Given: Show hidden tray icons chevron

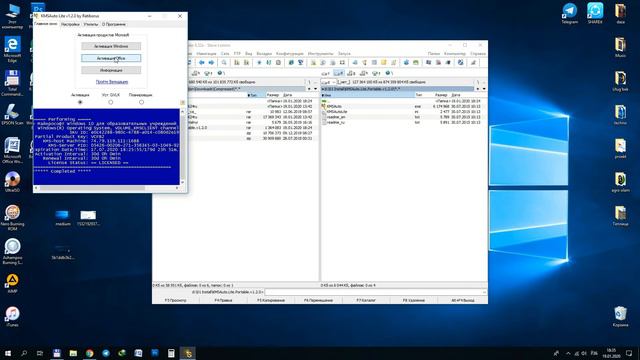Looking at the screenshot, I should 568,353.
